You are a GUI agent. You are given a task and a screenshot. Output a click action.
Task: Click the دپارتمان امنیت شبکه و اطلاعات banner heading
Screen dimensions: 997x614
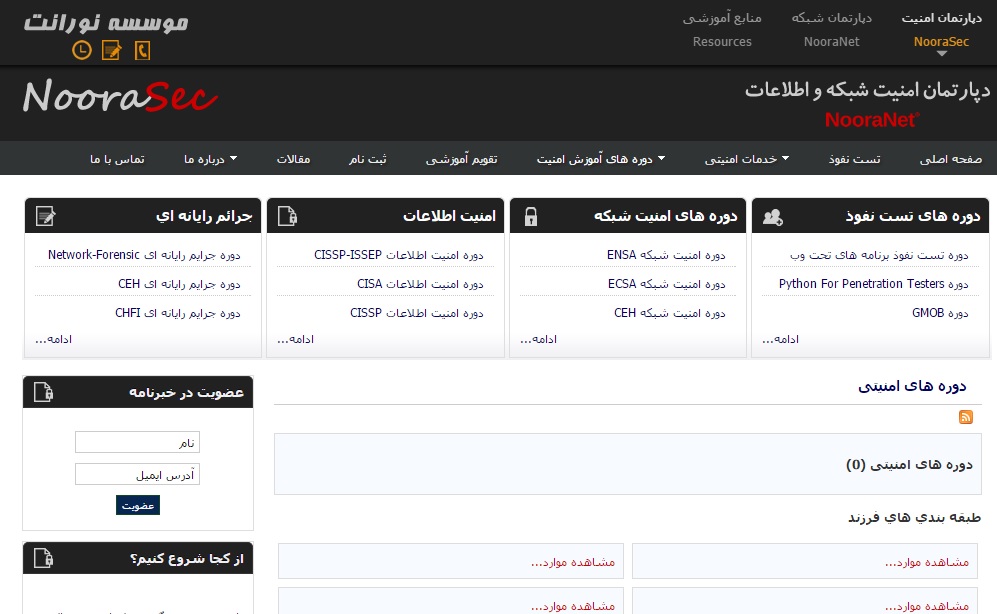click(867, 90)
